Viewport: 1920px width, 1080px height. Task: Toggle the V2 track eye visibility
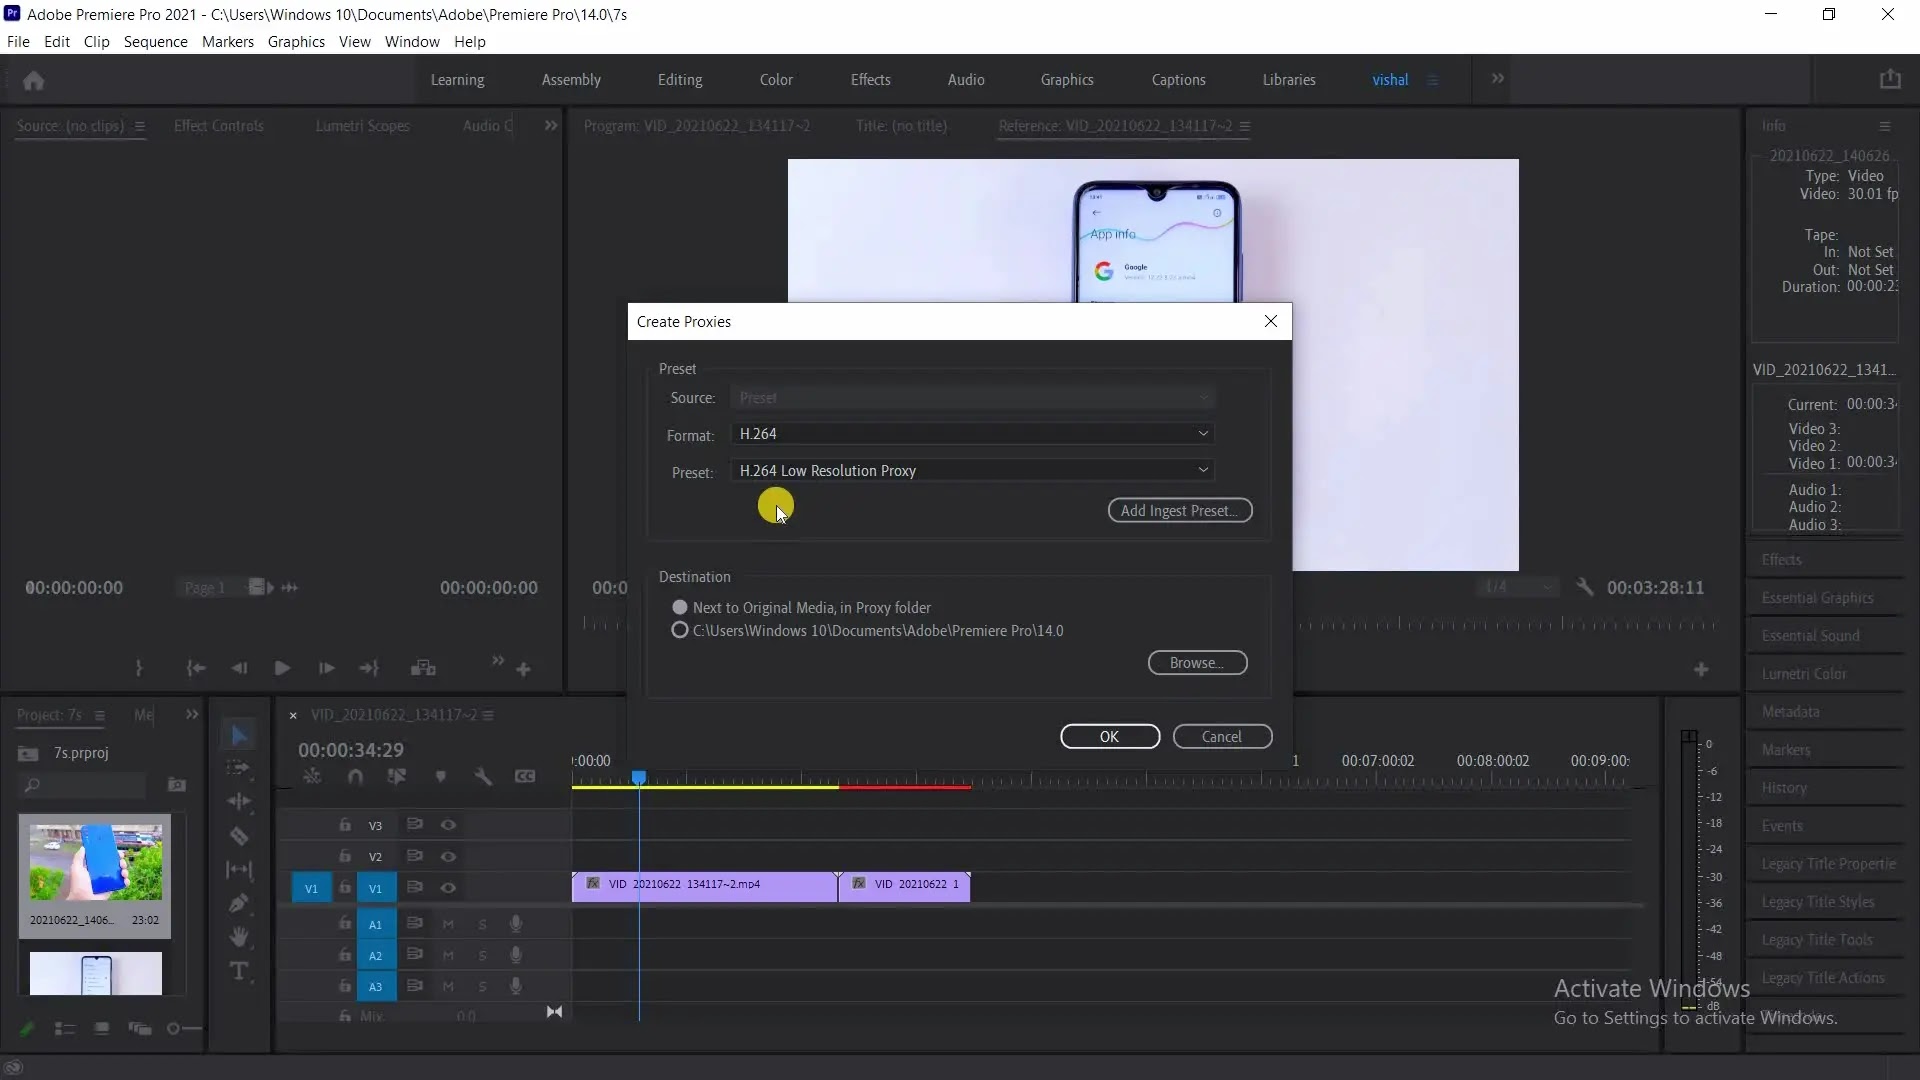(448, 856)
